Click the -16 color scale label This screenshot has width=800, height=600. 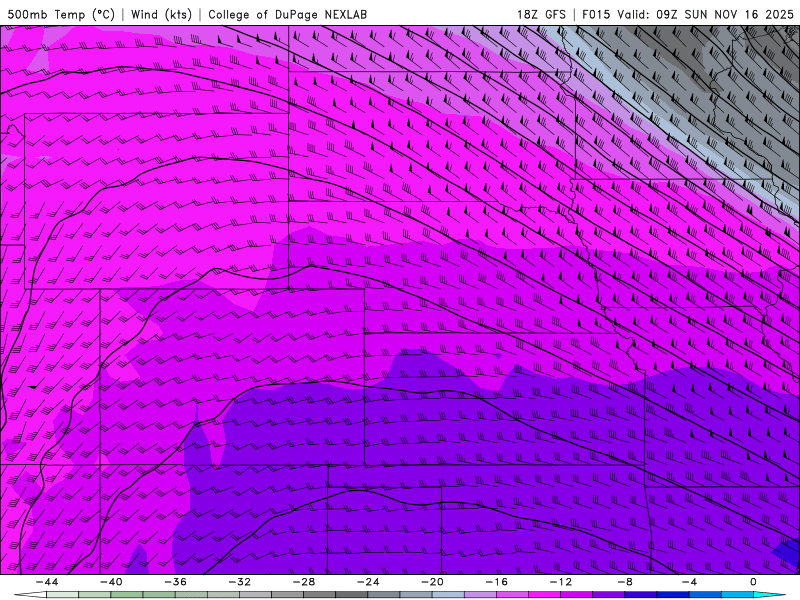click(496, 582)
